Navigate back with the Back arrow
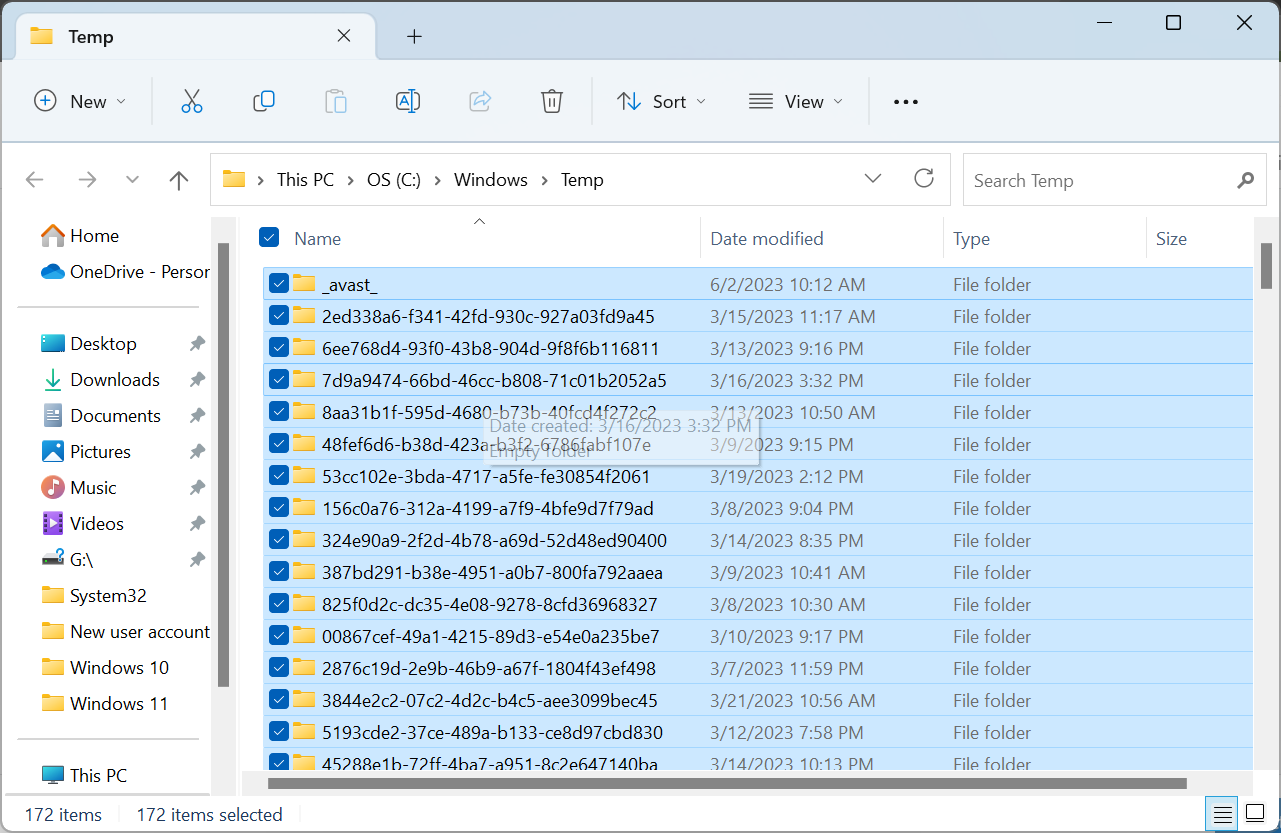Image resolution: width=1281 pixels, height=833 pixels. coord(35,180)
